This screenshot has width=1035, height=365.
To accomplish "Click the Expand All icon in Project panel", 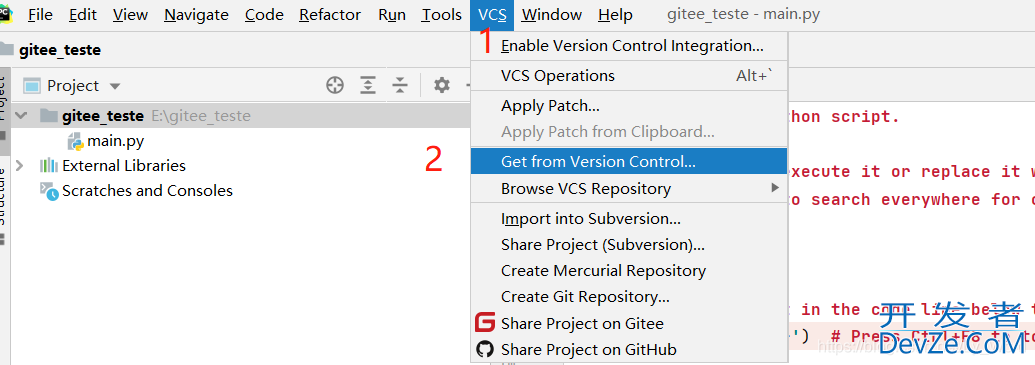I will pyautogui.click(x=368, y=85).
